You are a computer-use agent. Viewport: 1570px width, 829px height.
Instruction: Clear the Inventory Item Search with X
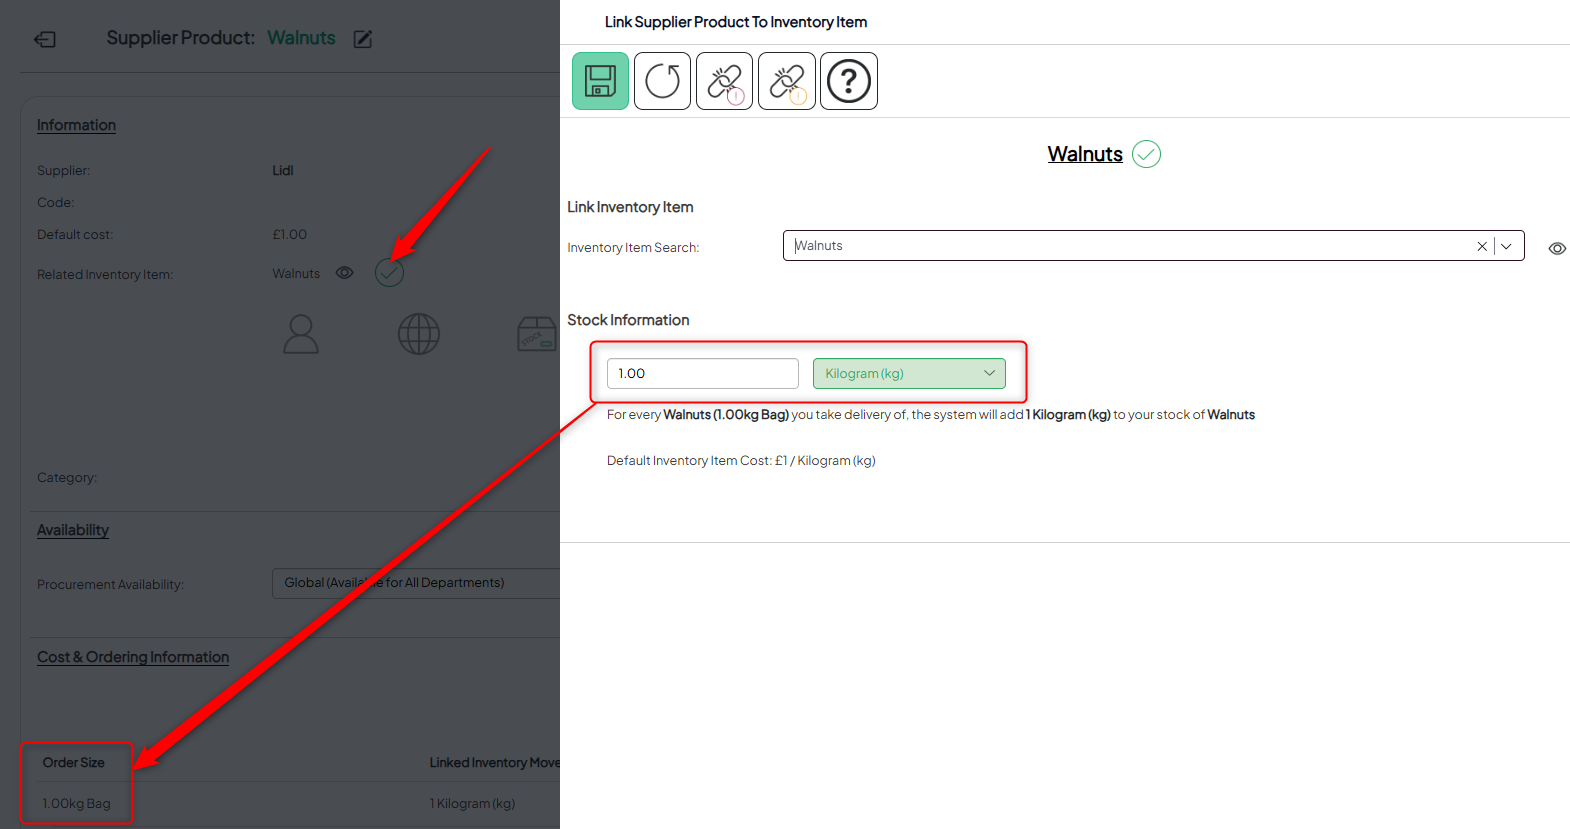point(1482,246)
